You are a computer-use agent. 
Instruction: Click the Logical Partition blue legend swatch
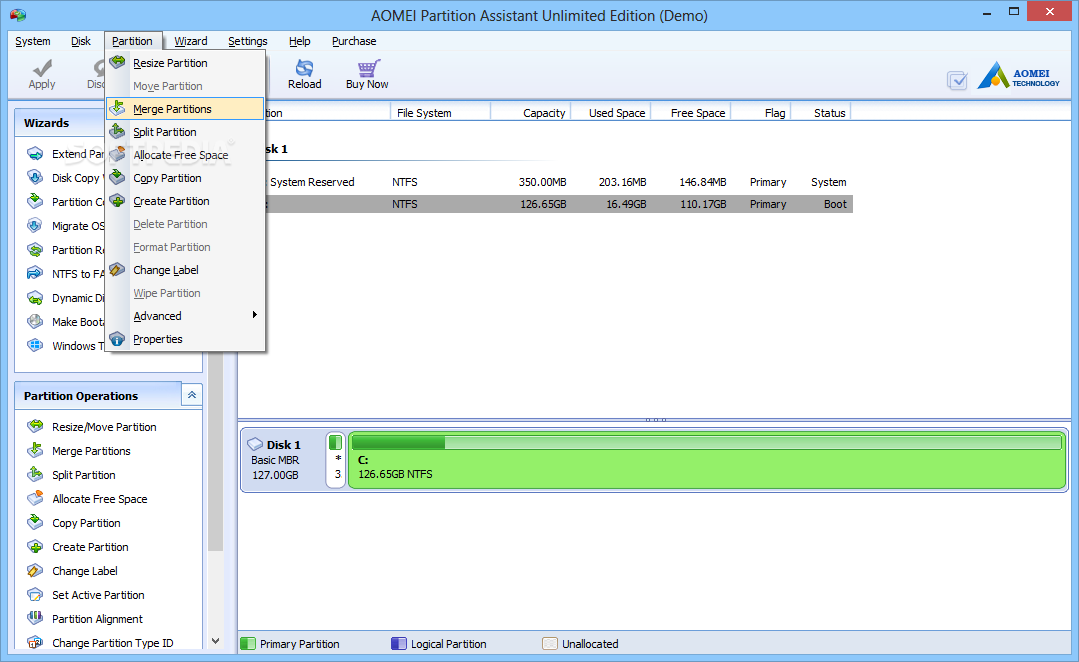pyautogui.click(x=398, y=643)
